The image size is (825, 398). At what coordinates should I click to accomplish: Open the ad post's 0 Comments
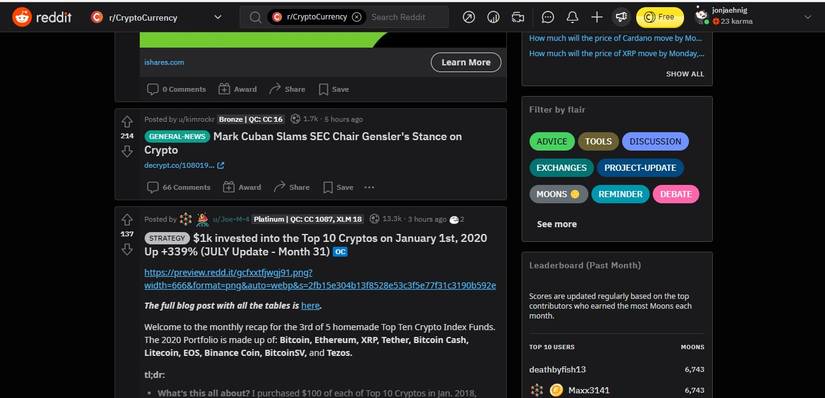pyautogui.click(x=176, y=89)
